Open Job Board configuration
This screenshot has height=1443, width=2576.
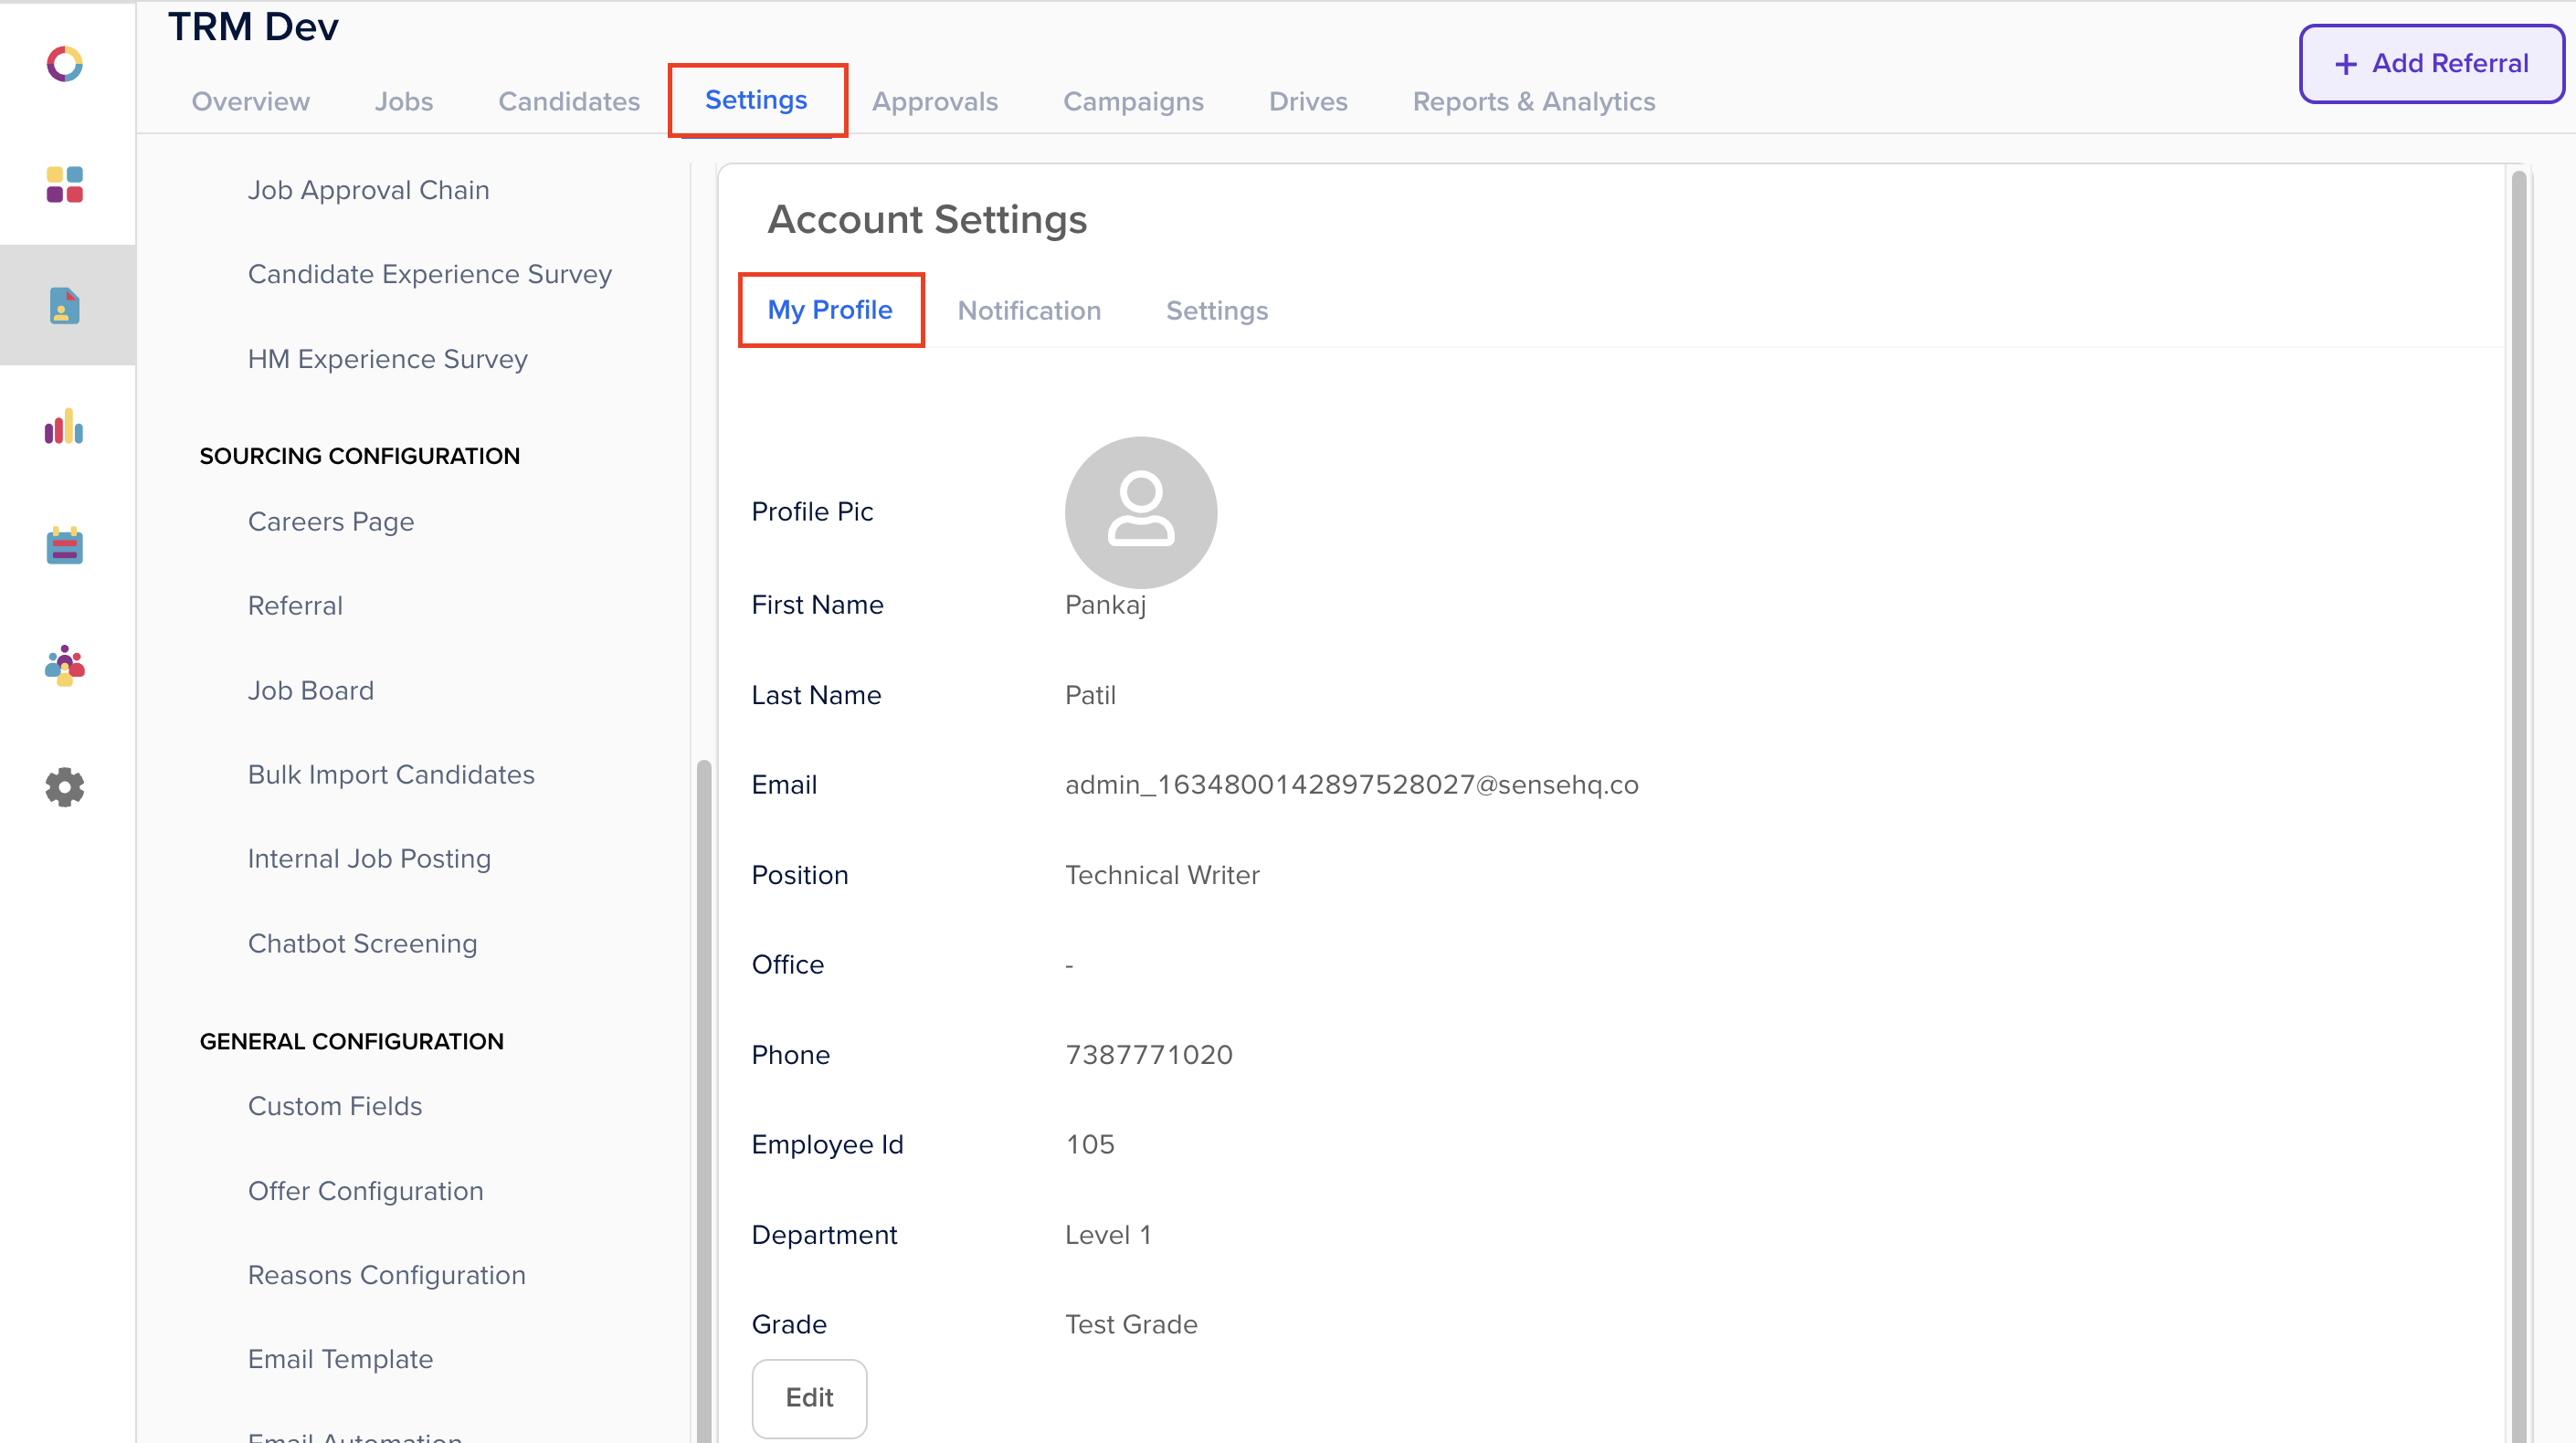[x=310, y=691]
